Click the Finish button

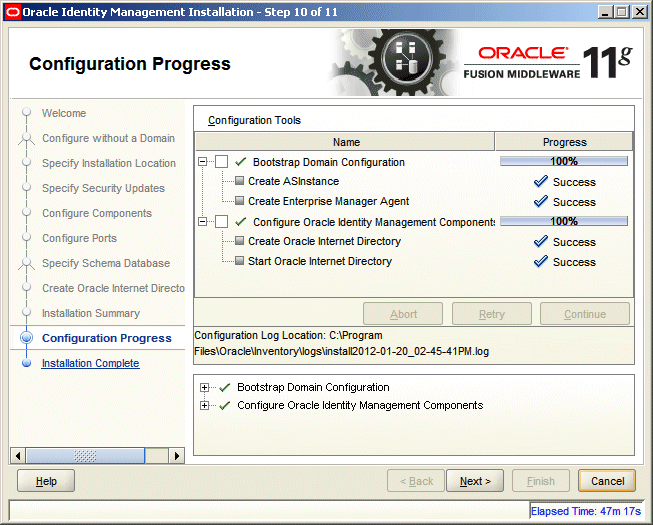click(x=541, y=481)
